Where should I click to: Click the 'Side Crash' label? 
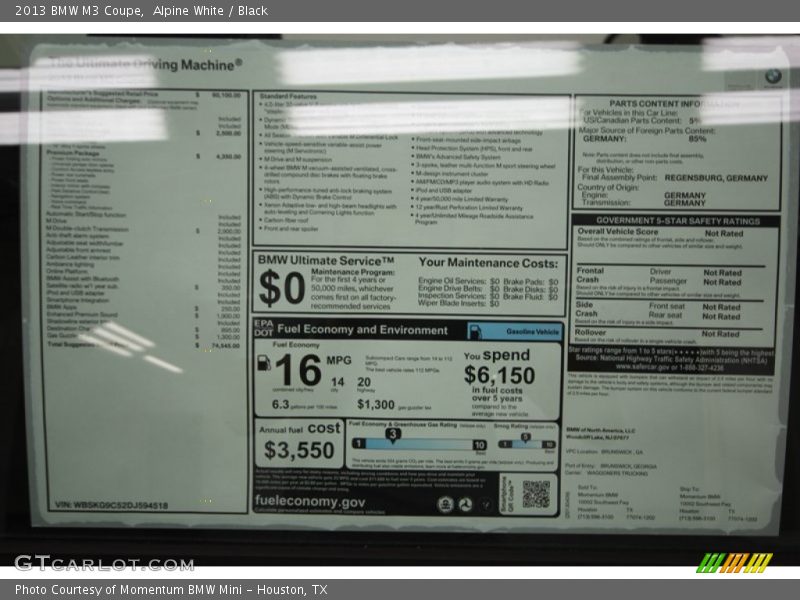(586, 309)
